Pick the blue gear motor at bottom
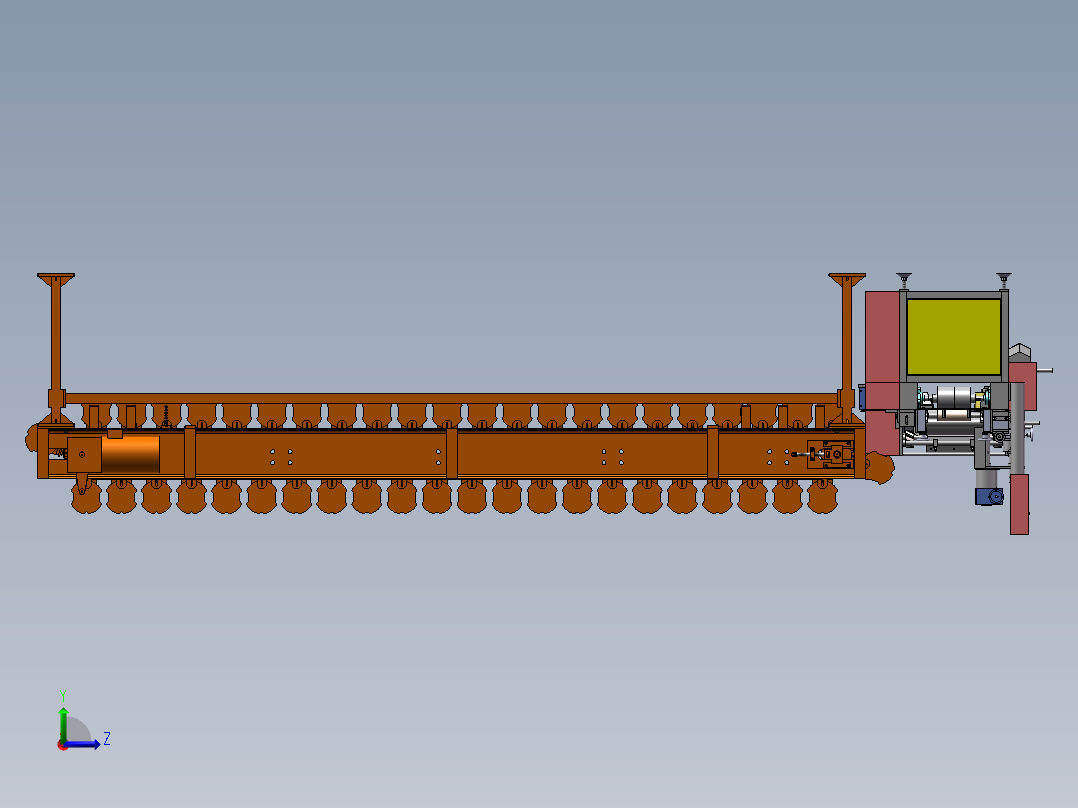This screenshot has height=808, width=1078. pyautogui.click(x=989, y=496)
